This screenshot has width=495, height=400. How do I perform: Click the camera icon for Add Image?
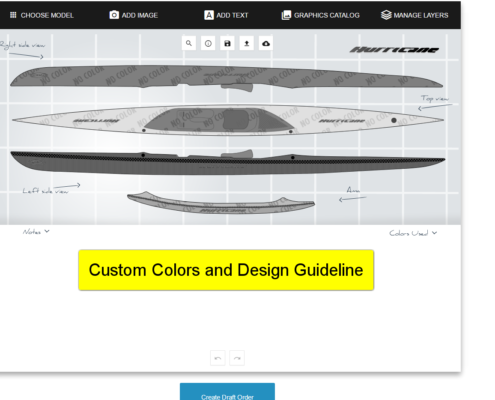pyautogui.click(x=114, y=15)
